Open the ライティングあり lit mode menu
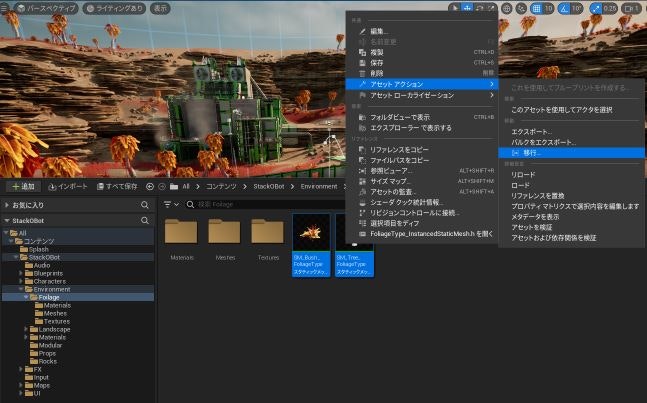 click(114, 8)
